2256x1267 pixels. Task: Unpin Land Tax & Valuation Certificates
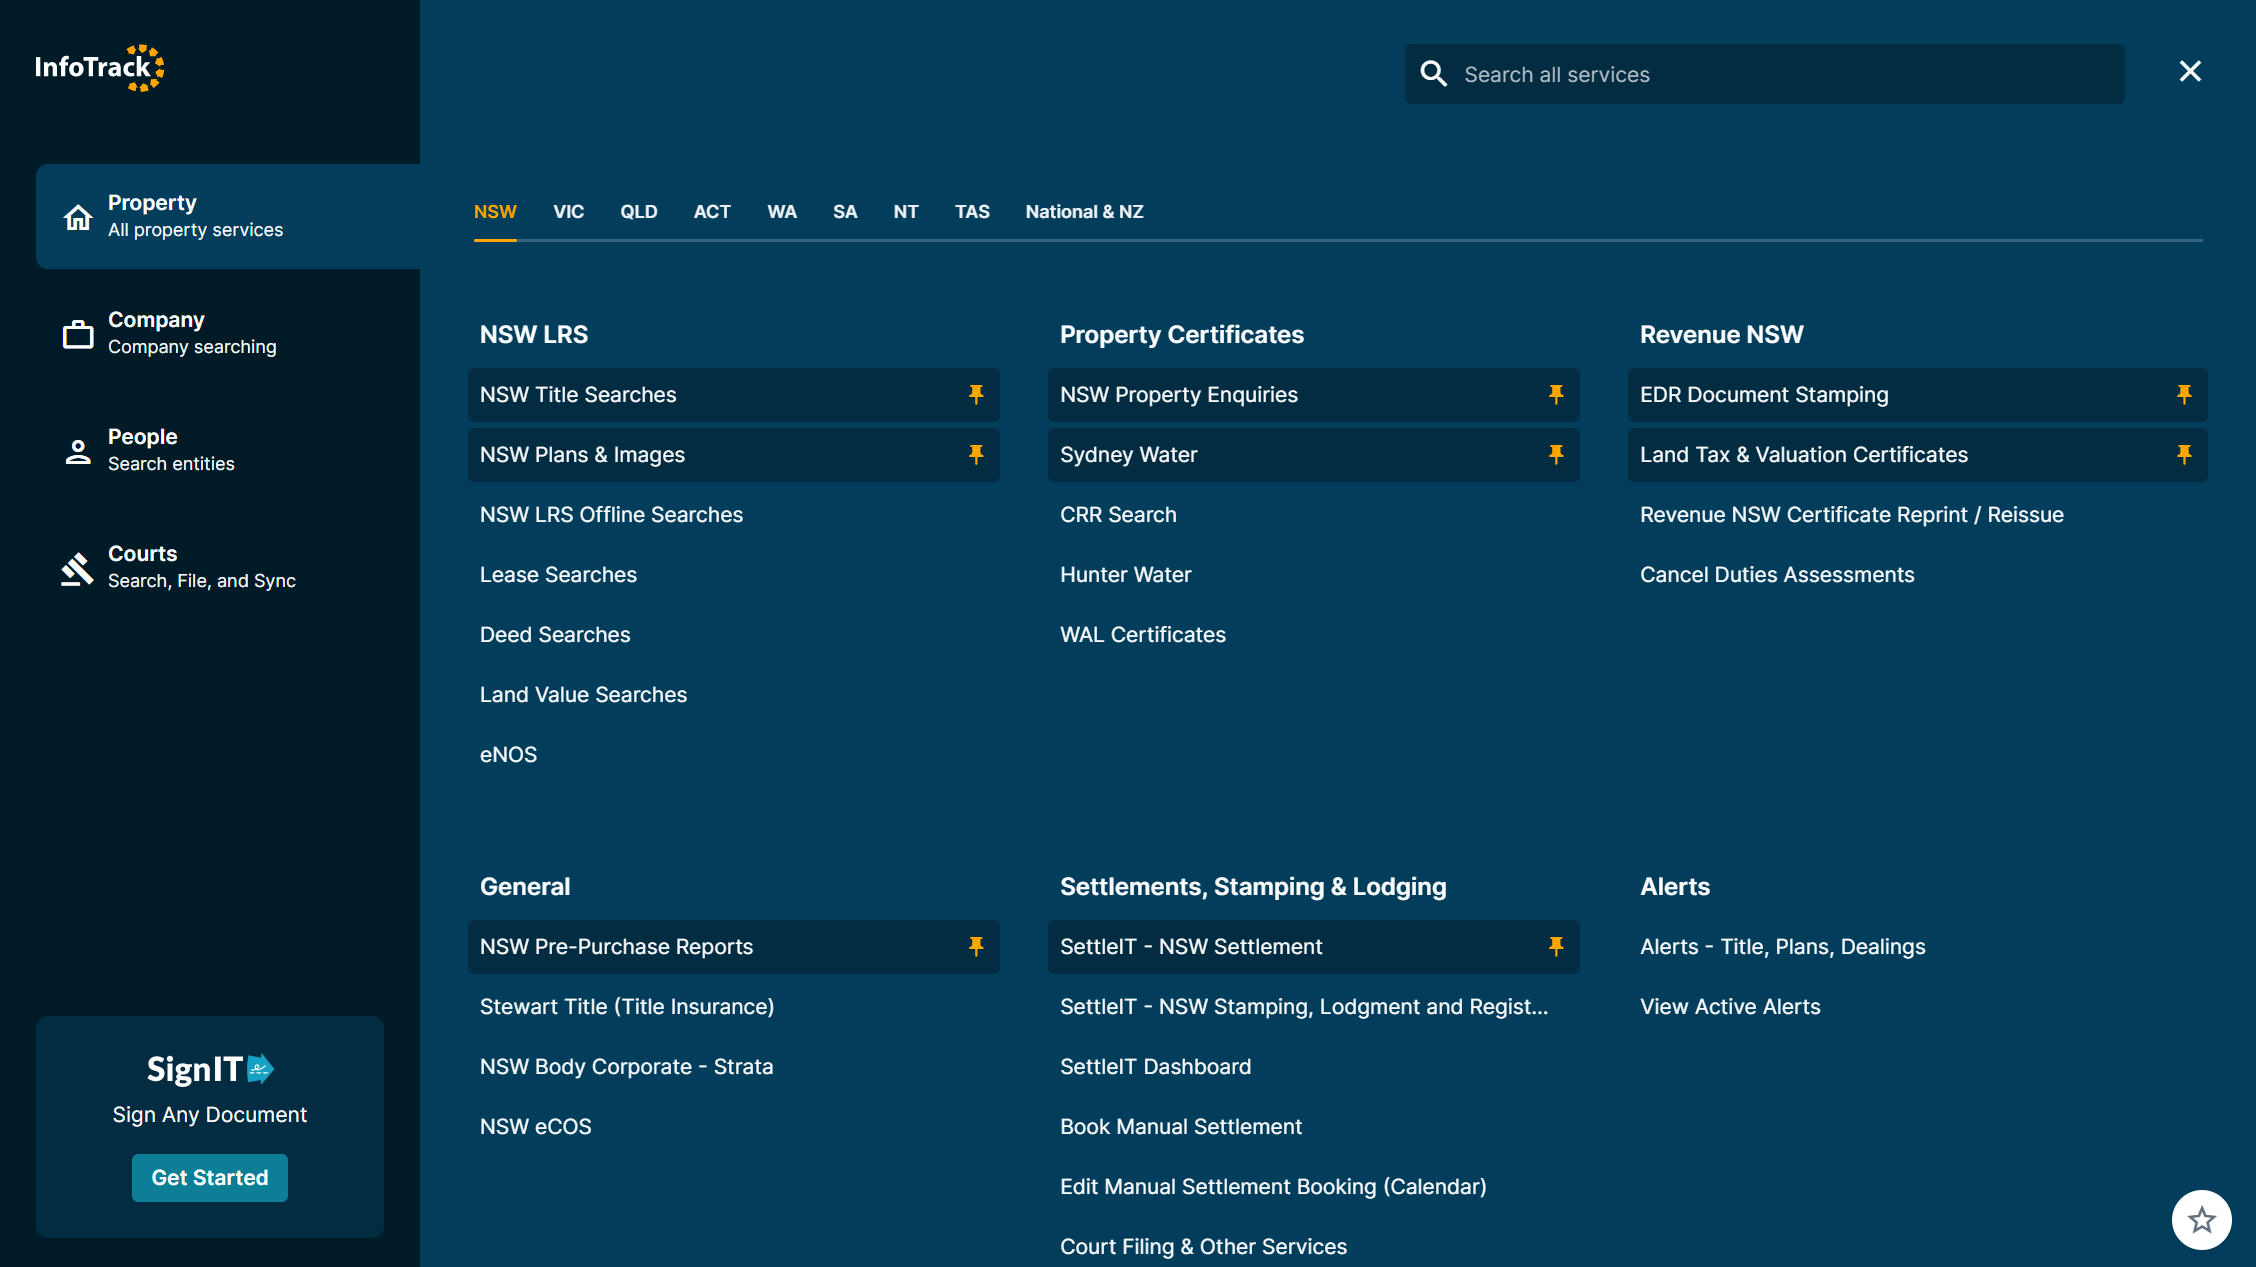(2184, 455)
